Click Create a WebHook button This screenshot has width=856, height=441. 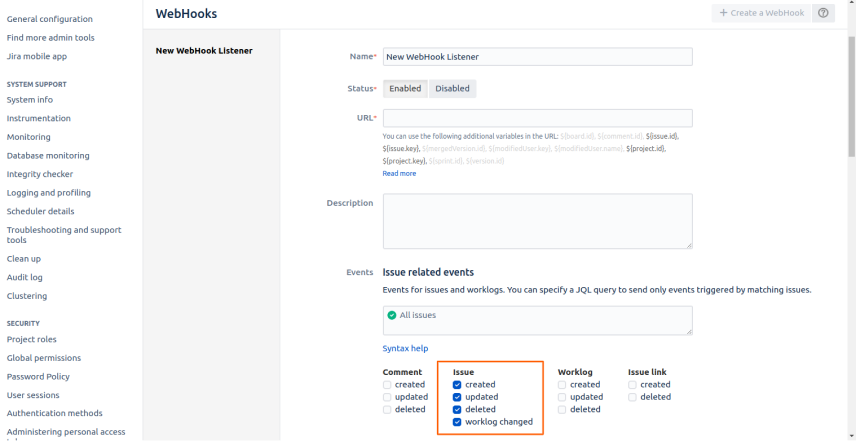tap(762, 13)
